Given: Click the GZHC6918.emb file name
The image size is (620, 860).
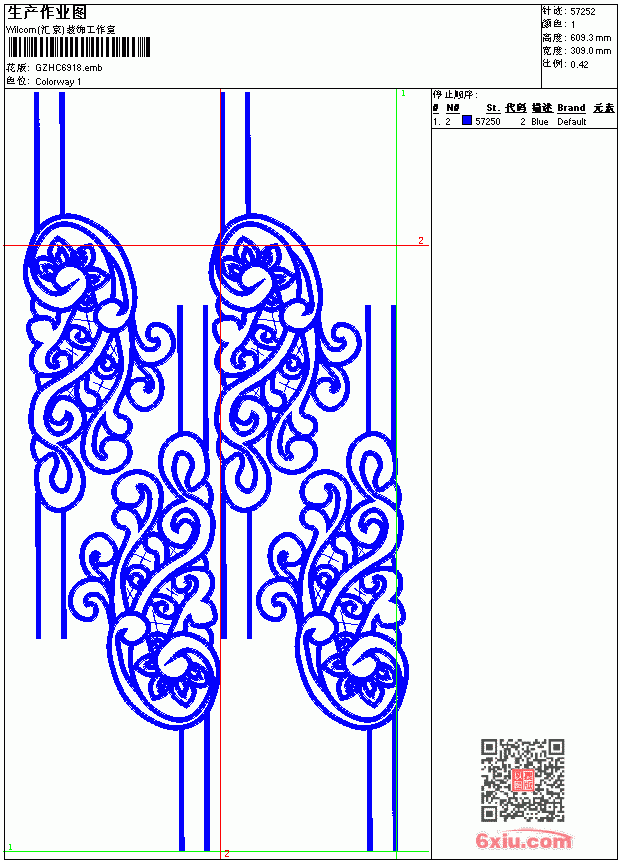Looking at the screenshot, I should coord(69,68).
